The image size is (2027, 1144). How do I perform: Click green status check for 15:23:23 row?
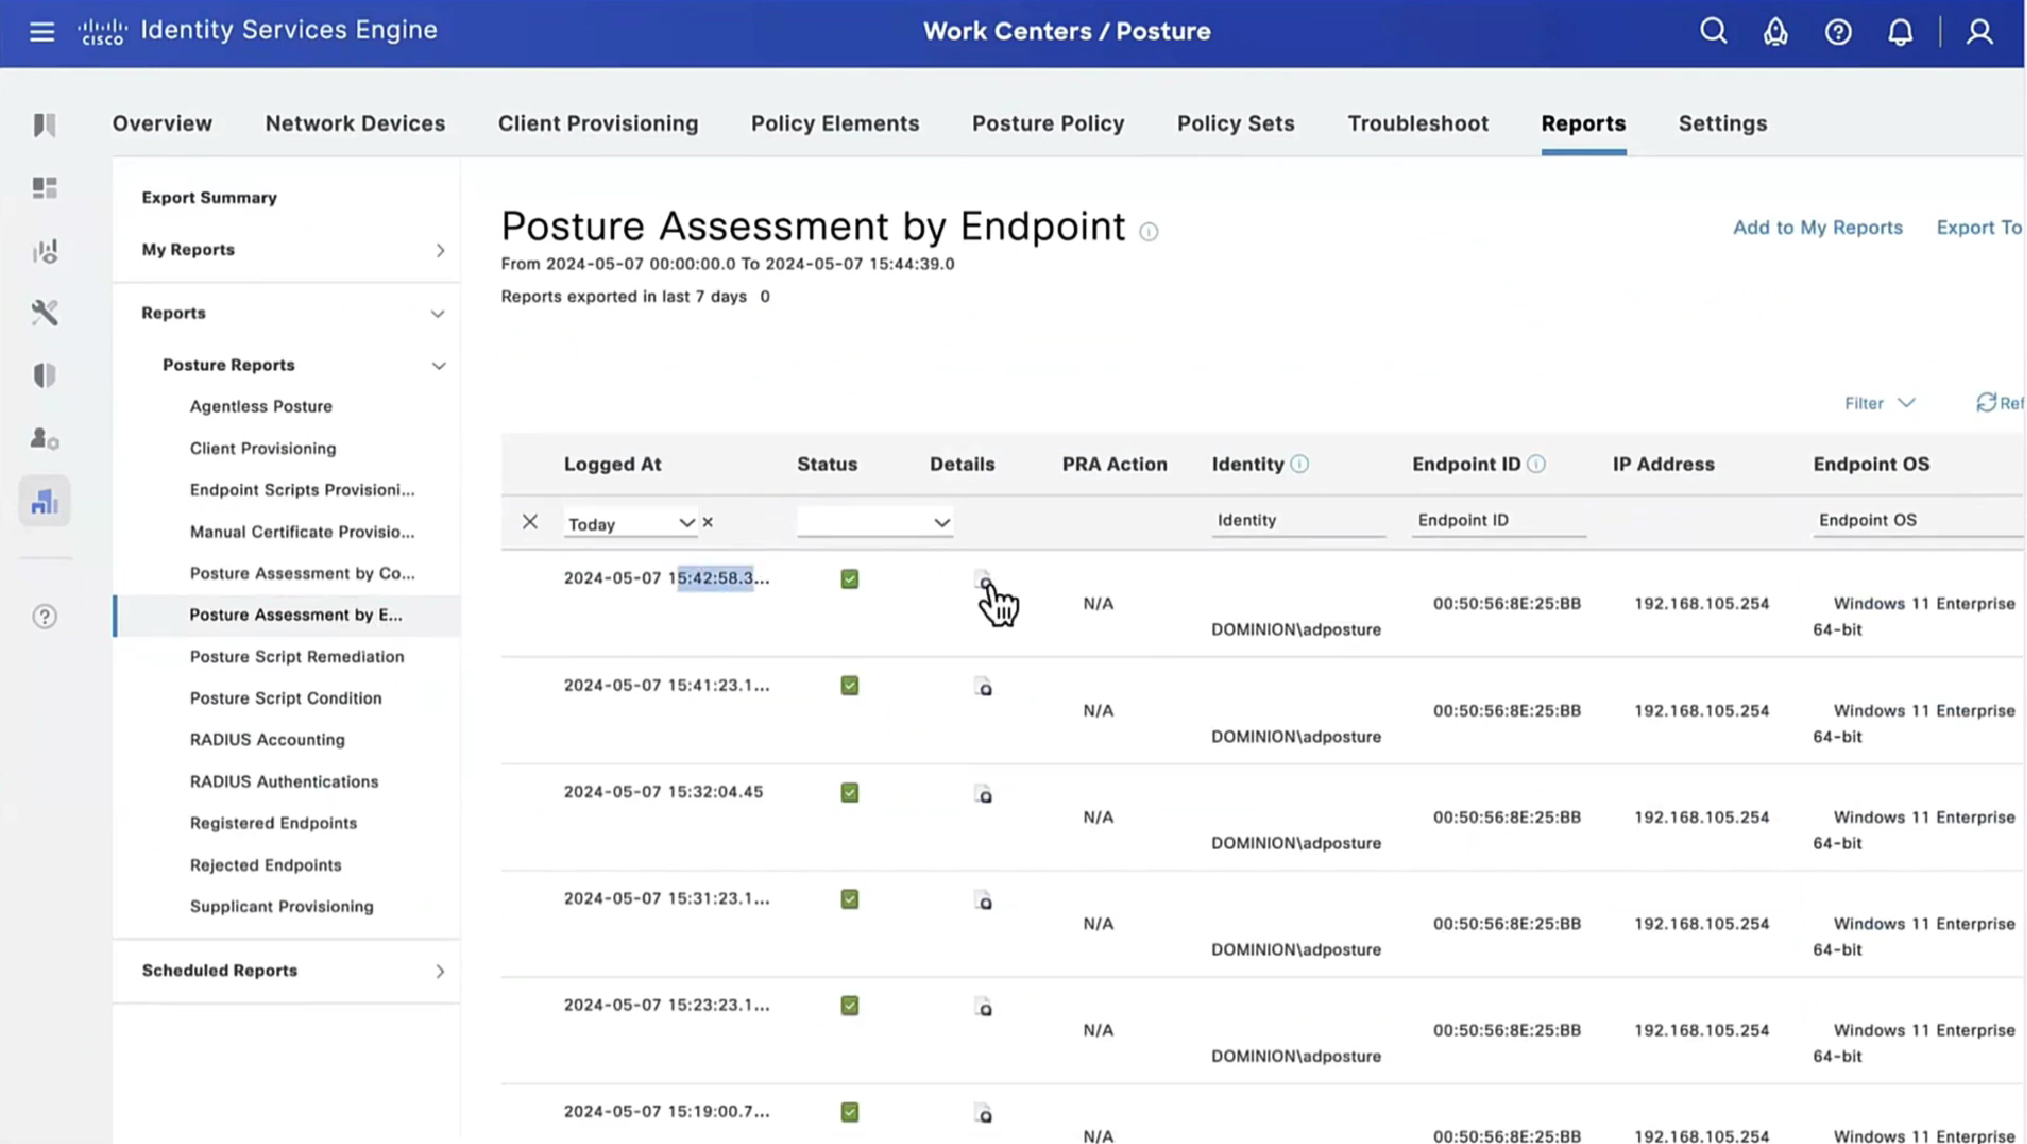849,1006
